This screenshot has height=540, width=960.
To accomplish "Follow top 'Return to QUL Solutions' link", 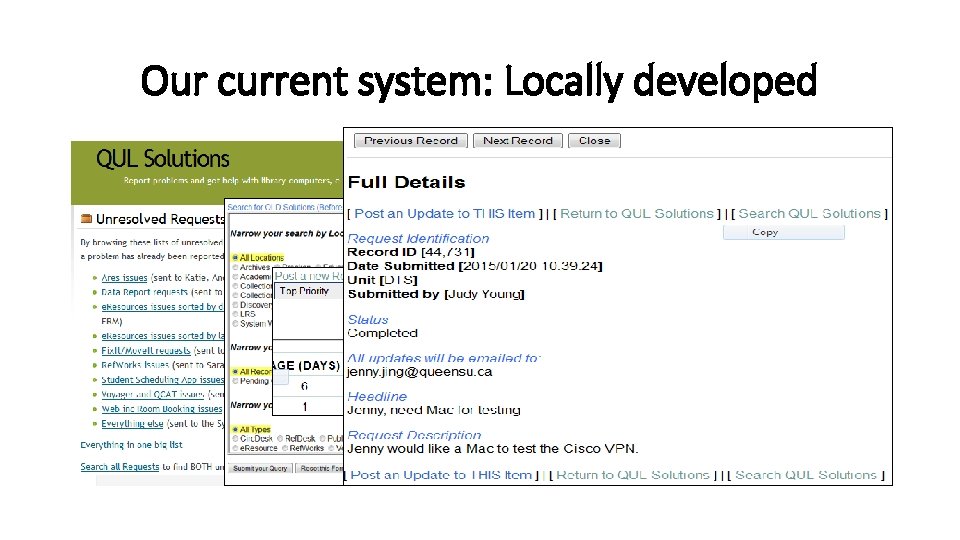I will 637,214.
